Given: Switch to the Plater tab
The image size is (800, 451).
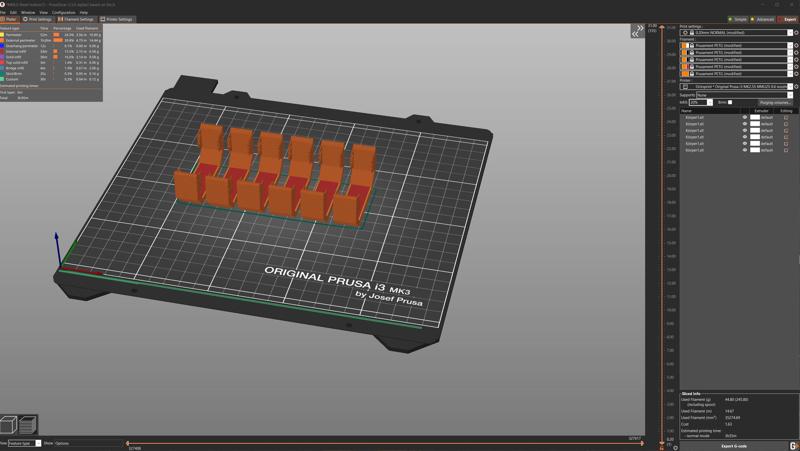Looking at the screenshot, I should coord(9,19).
